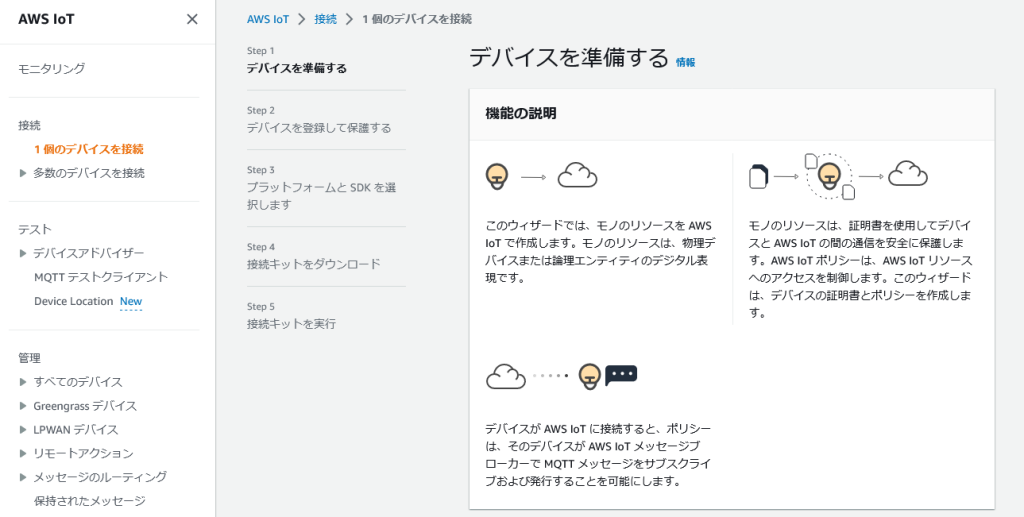The height and width of the screenshot is (517, 1024).
Task: Open 多数のデバイスを接続 sidebar link
Action: click(x=89, y=173)
